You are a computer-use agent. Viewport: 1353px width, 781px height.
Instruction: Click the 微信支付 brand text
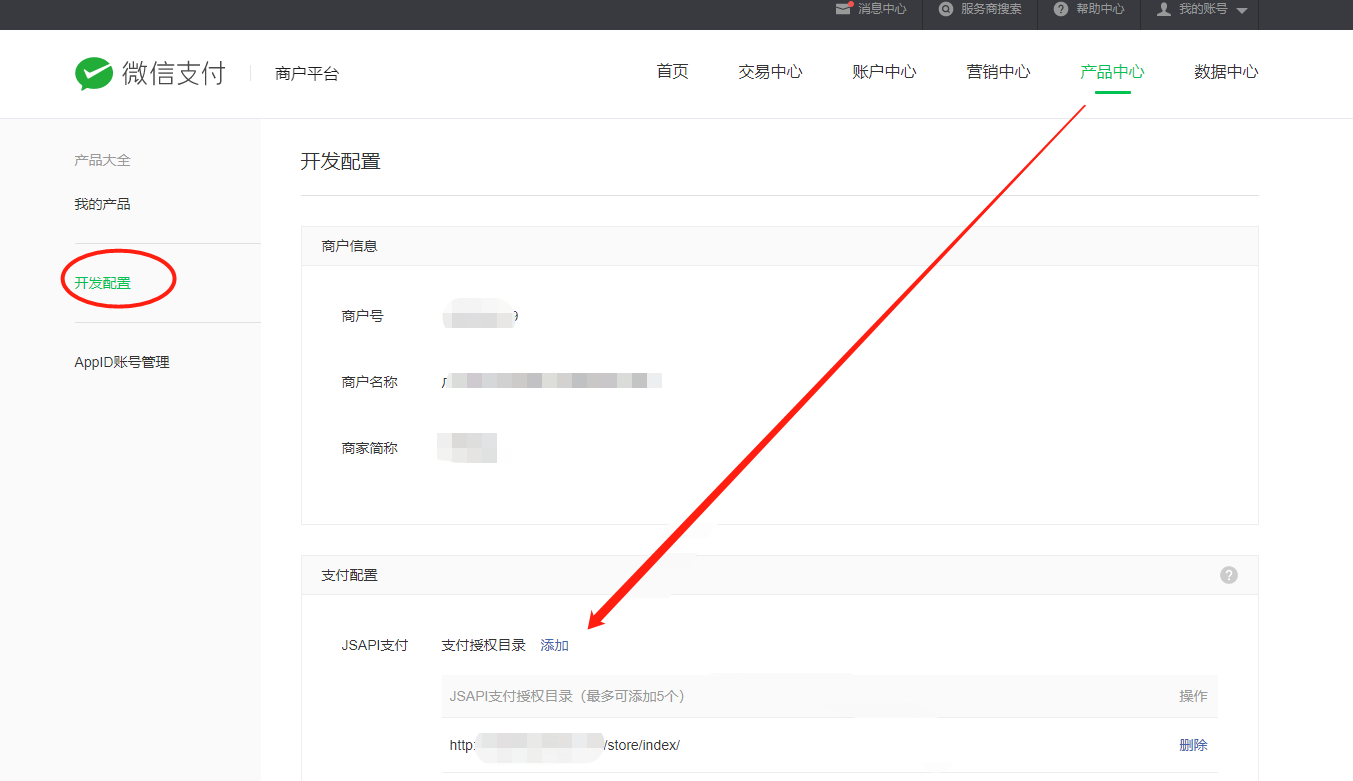[174, 73]
